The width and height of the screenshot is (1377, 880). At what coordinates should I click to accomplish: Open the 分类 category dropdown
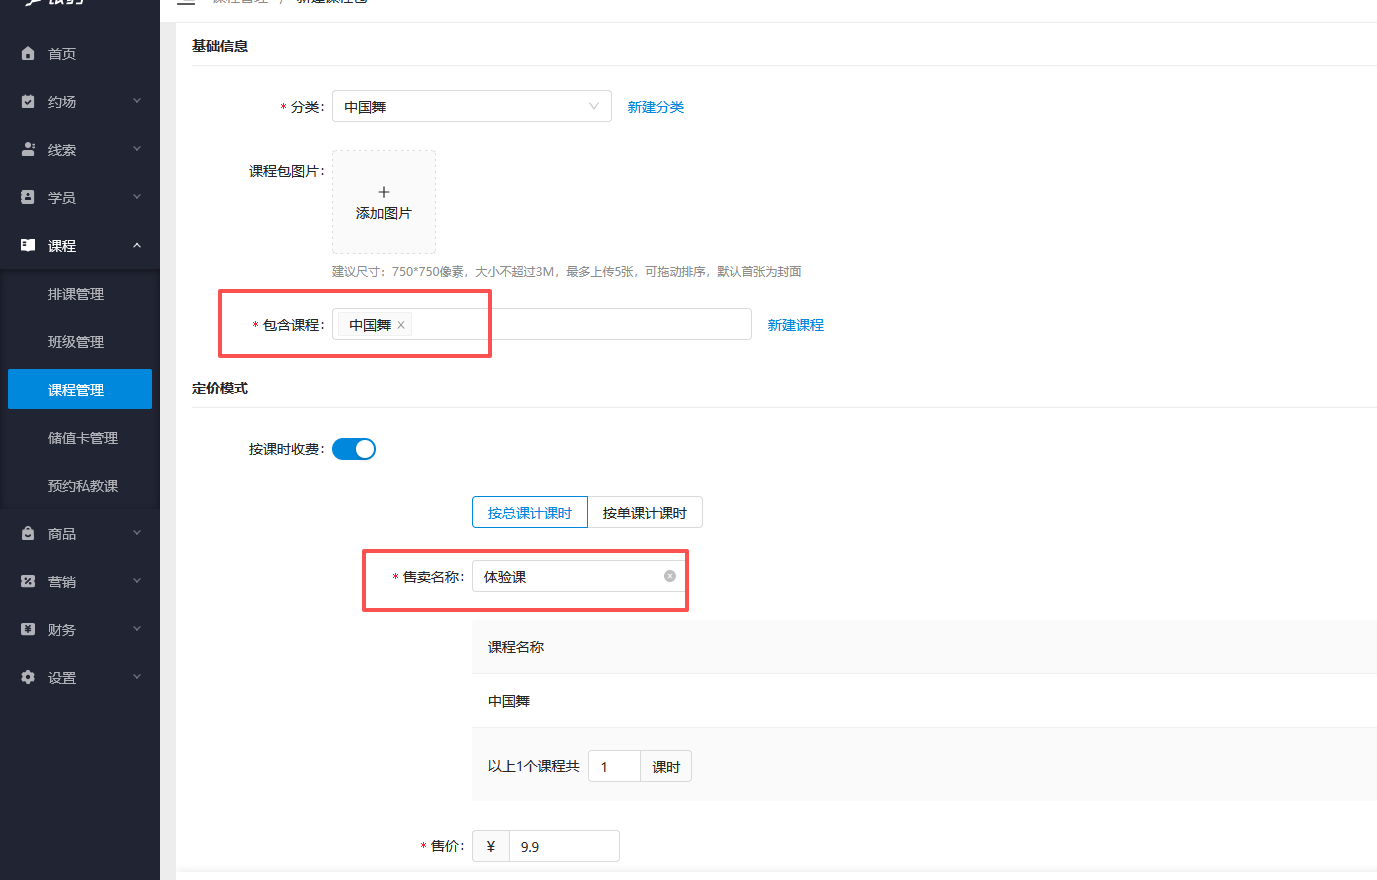coord(471,106)
